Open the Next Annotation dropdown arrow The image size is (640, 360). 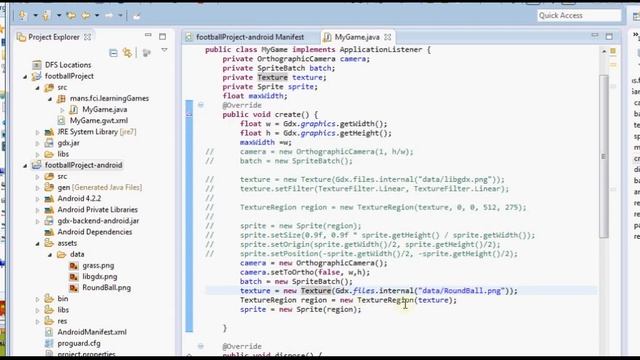tap(35, 16)
